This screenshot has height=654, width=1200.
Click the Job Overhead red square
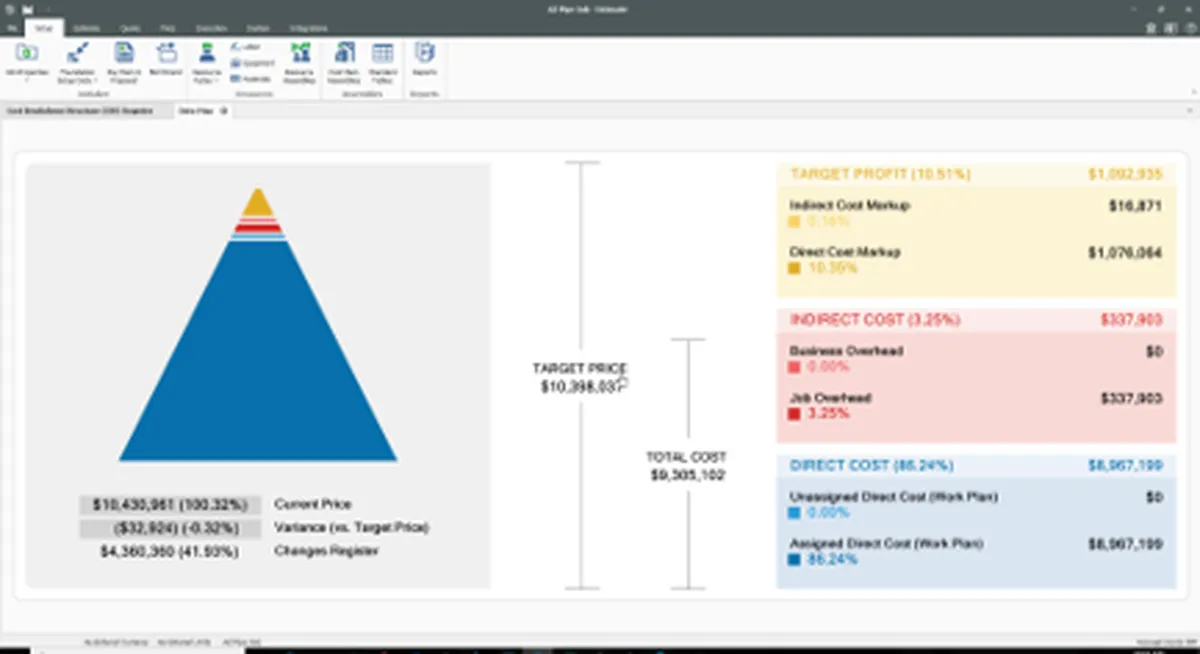[x=795, y=413]
